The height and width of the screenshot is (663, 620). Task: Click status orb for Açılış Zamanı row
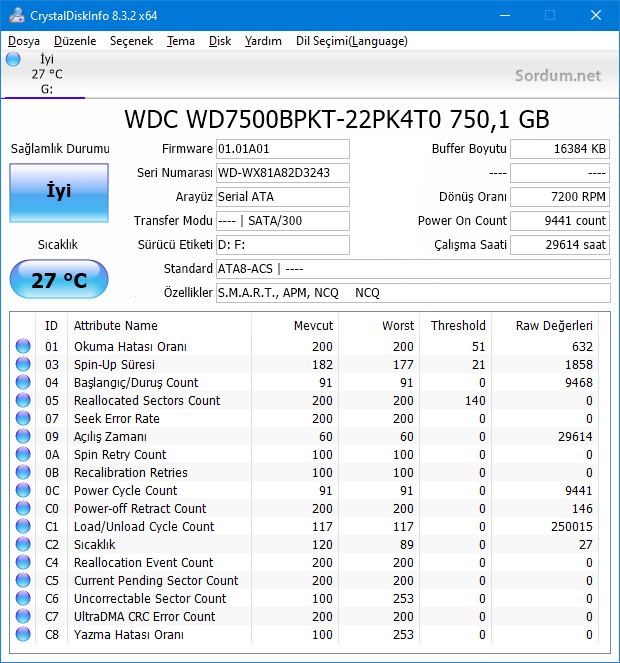tap(23, 436)
